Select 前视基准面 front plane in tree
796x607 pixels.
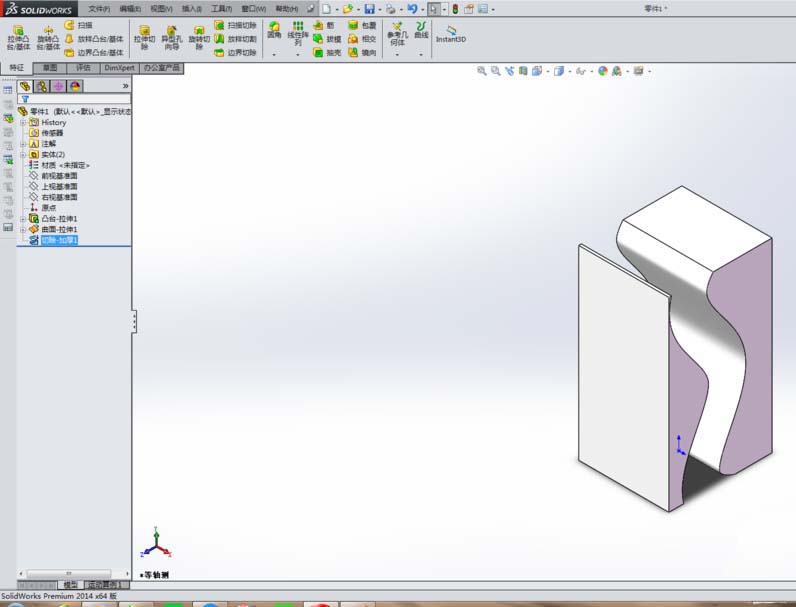(53, 176)
